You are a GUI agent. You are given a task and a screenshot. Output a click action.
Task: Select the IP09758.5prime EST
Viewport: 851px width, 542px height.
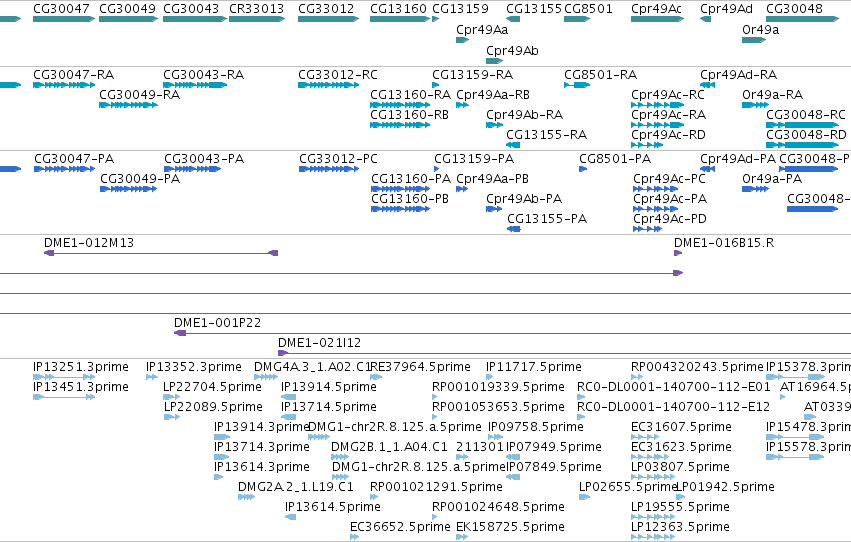(496, 437)
